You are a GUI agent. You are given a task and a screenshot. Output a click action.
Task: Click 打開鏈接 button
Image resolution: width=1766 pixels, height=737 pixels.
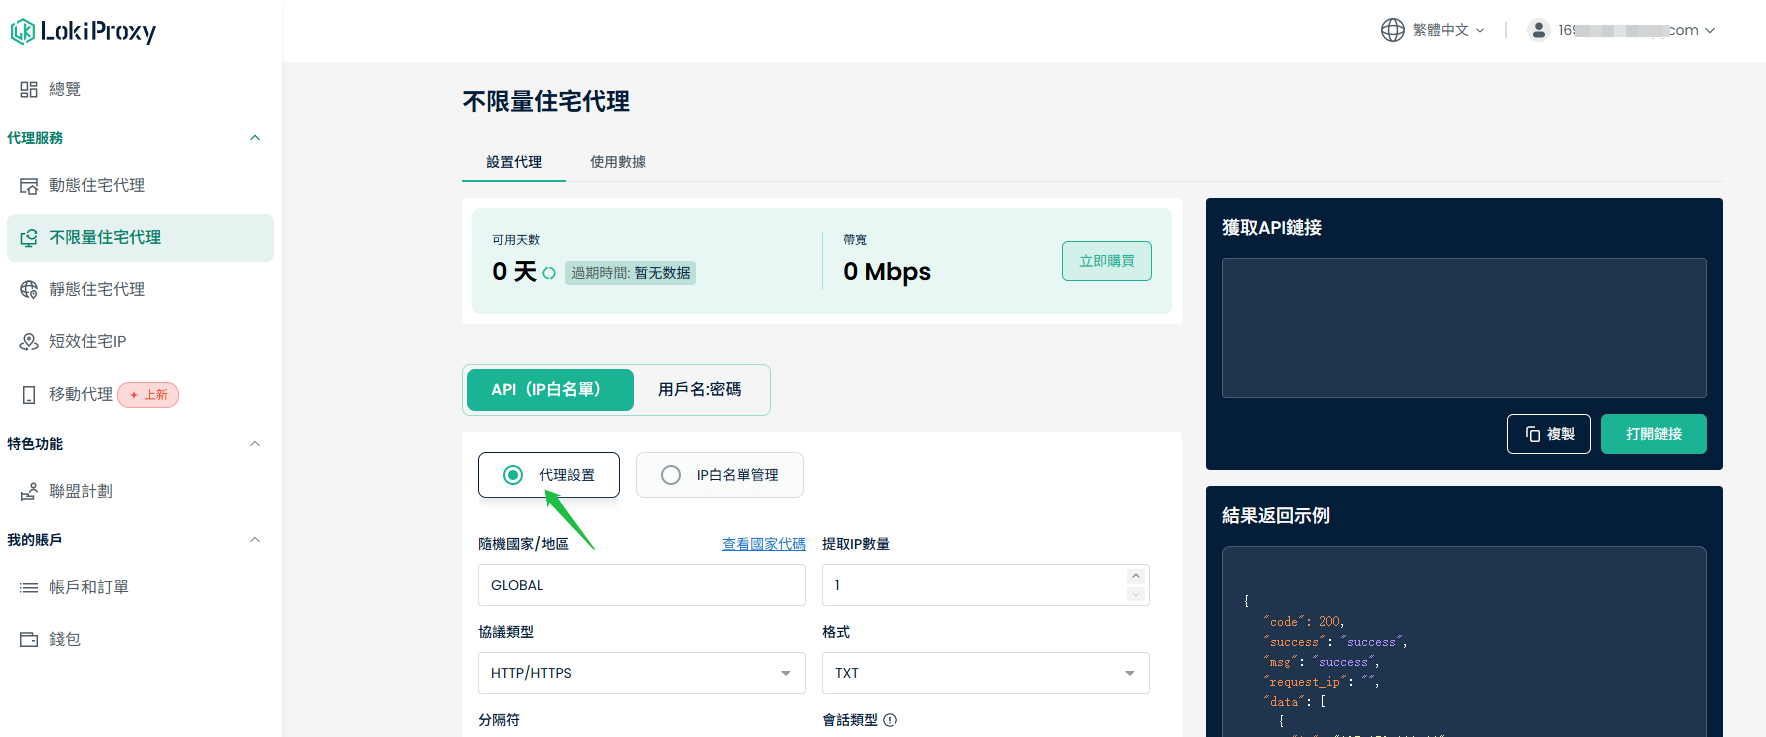click(1654, 434)
